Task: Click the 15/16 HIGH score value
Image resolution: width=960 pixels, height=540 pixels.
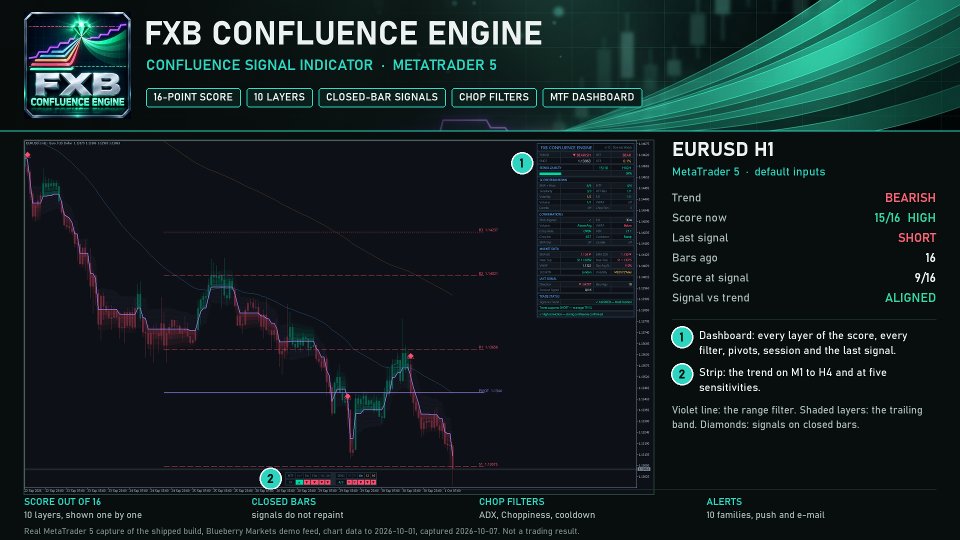Action: click(x=905, y=218)
